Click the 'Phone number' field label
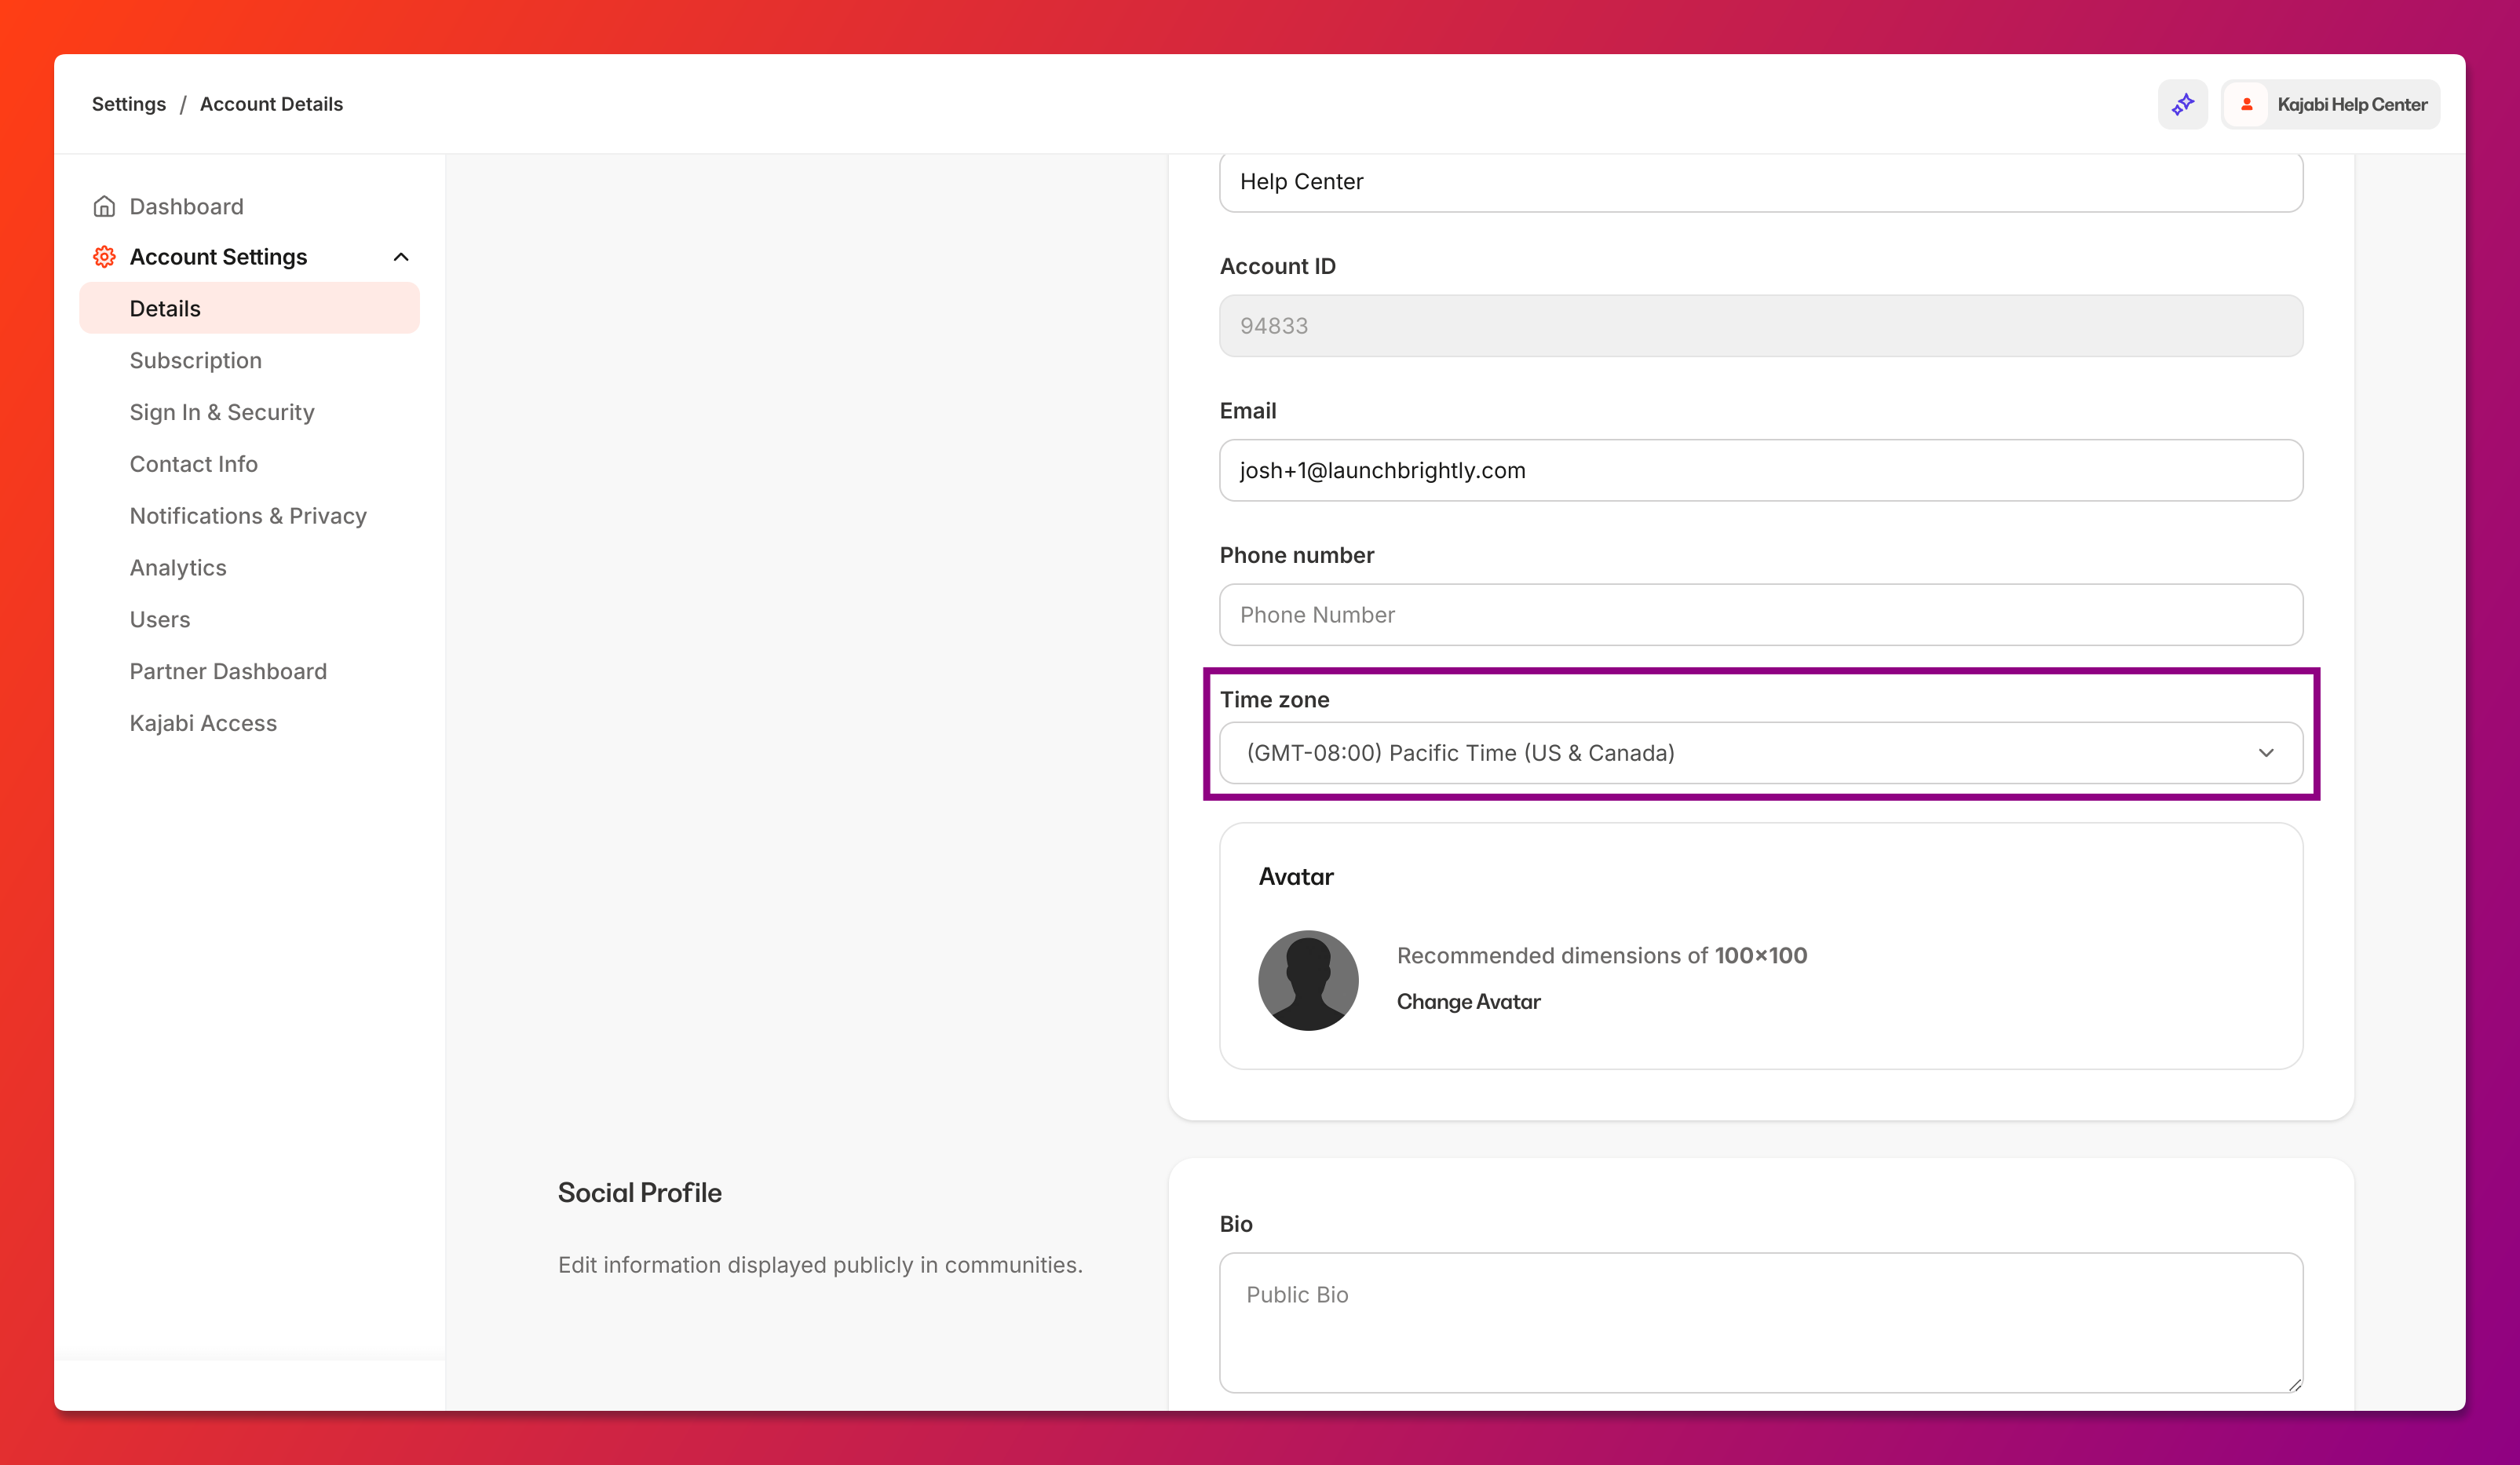This screenshot has width=2520, height=1465. [x=1297, y=555]
